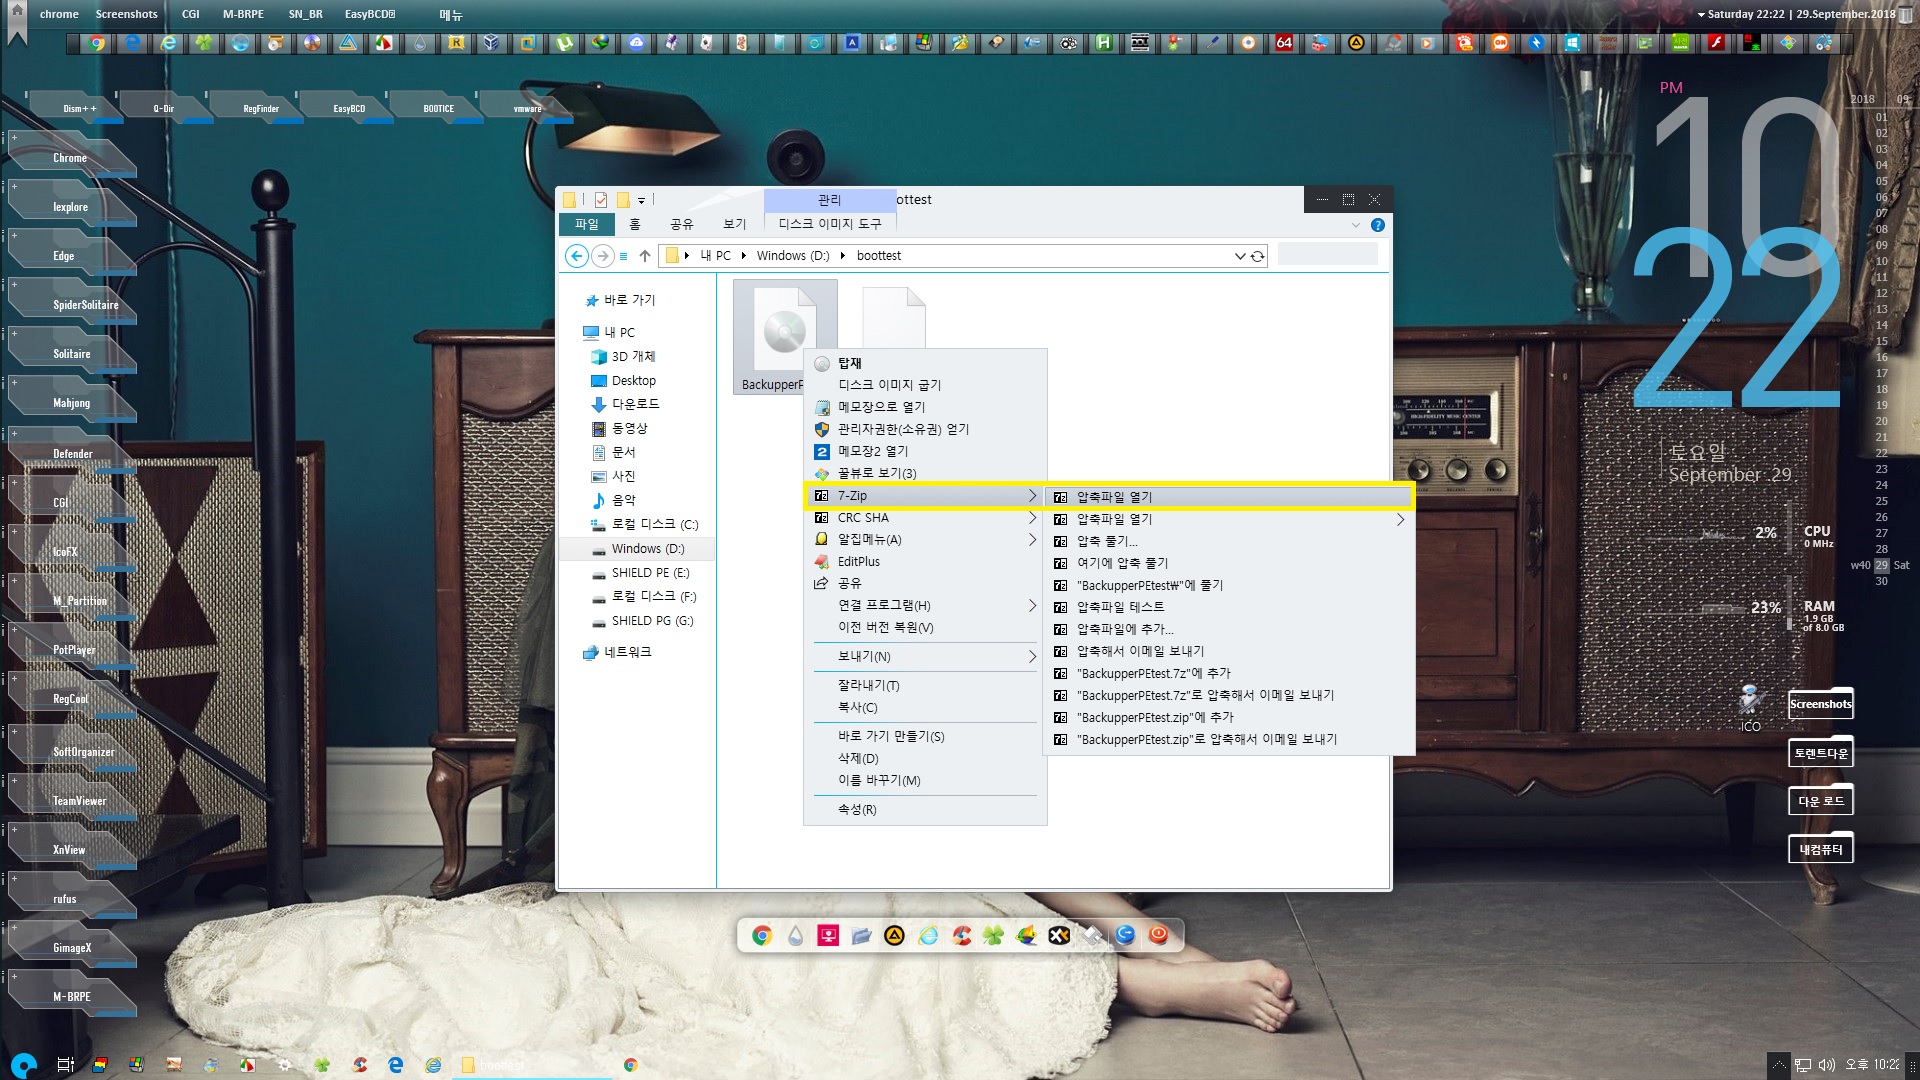Open the red 64 icon in top launcher
The width and height of the screenshot is (1920, 1080).
coord(1284,43)
